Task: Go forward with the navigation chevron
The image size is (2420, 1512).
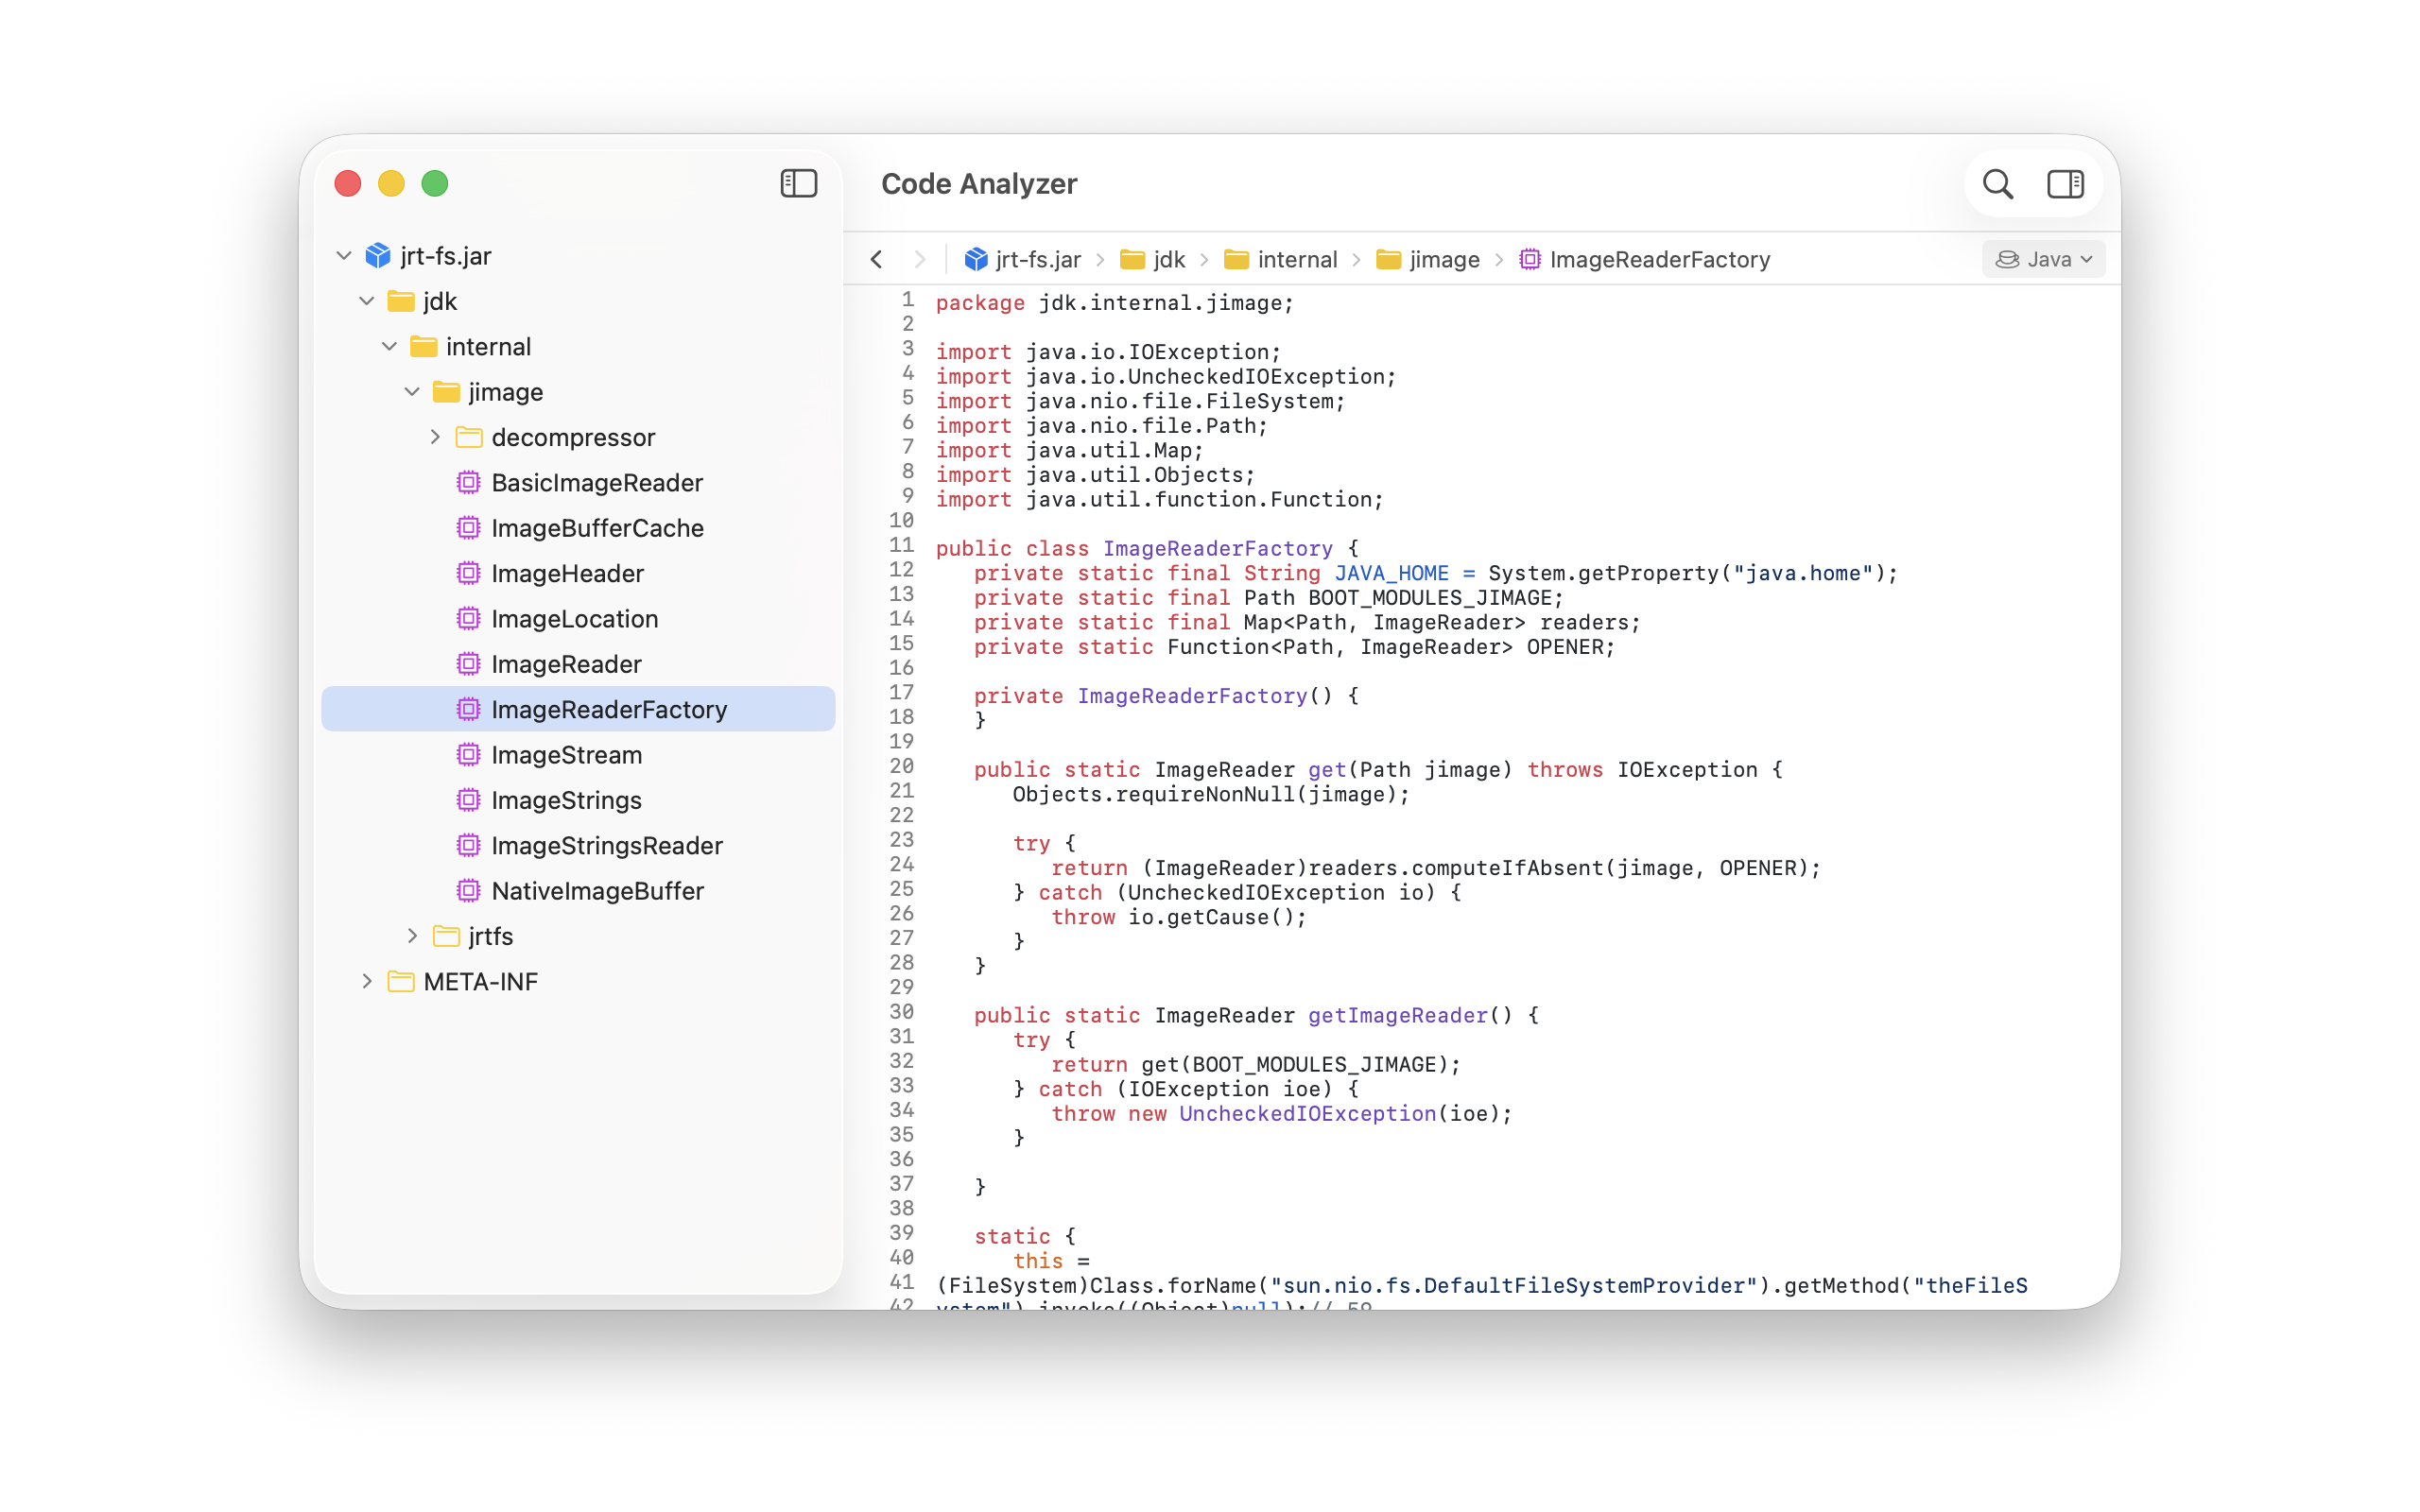Action: click(919, 260)
